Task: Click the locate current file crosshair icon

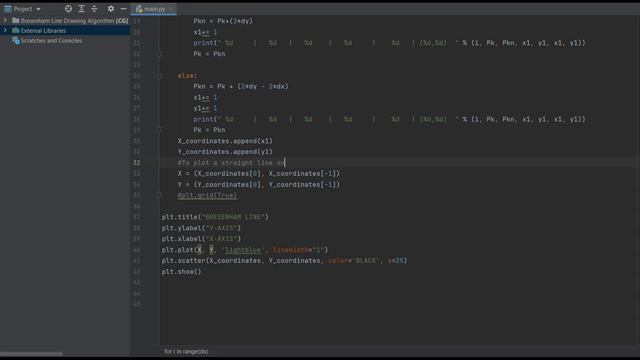Action: [x=68, y=9]
